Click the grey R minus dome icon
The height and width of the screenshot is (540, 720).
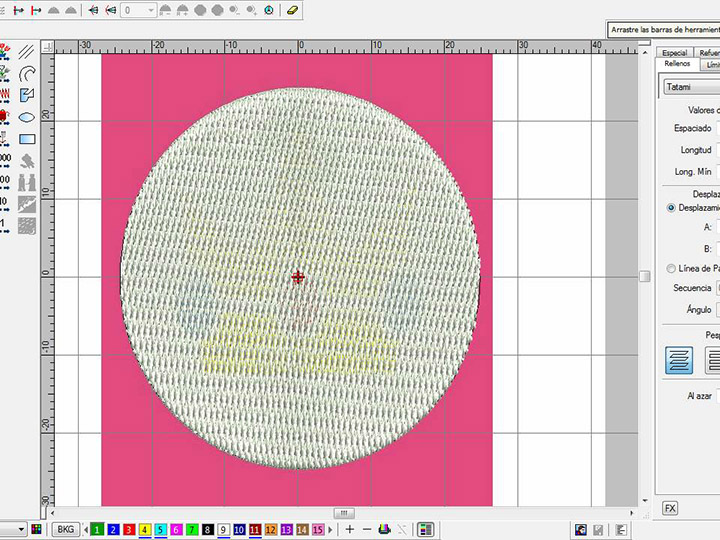(x=165, y=10)
